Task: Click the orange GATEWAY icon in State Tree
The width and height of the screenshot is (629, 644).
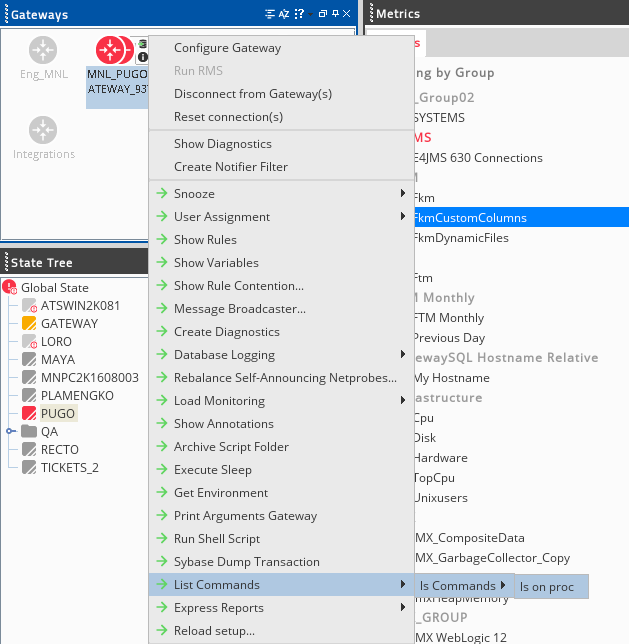Action: 29,324
